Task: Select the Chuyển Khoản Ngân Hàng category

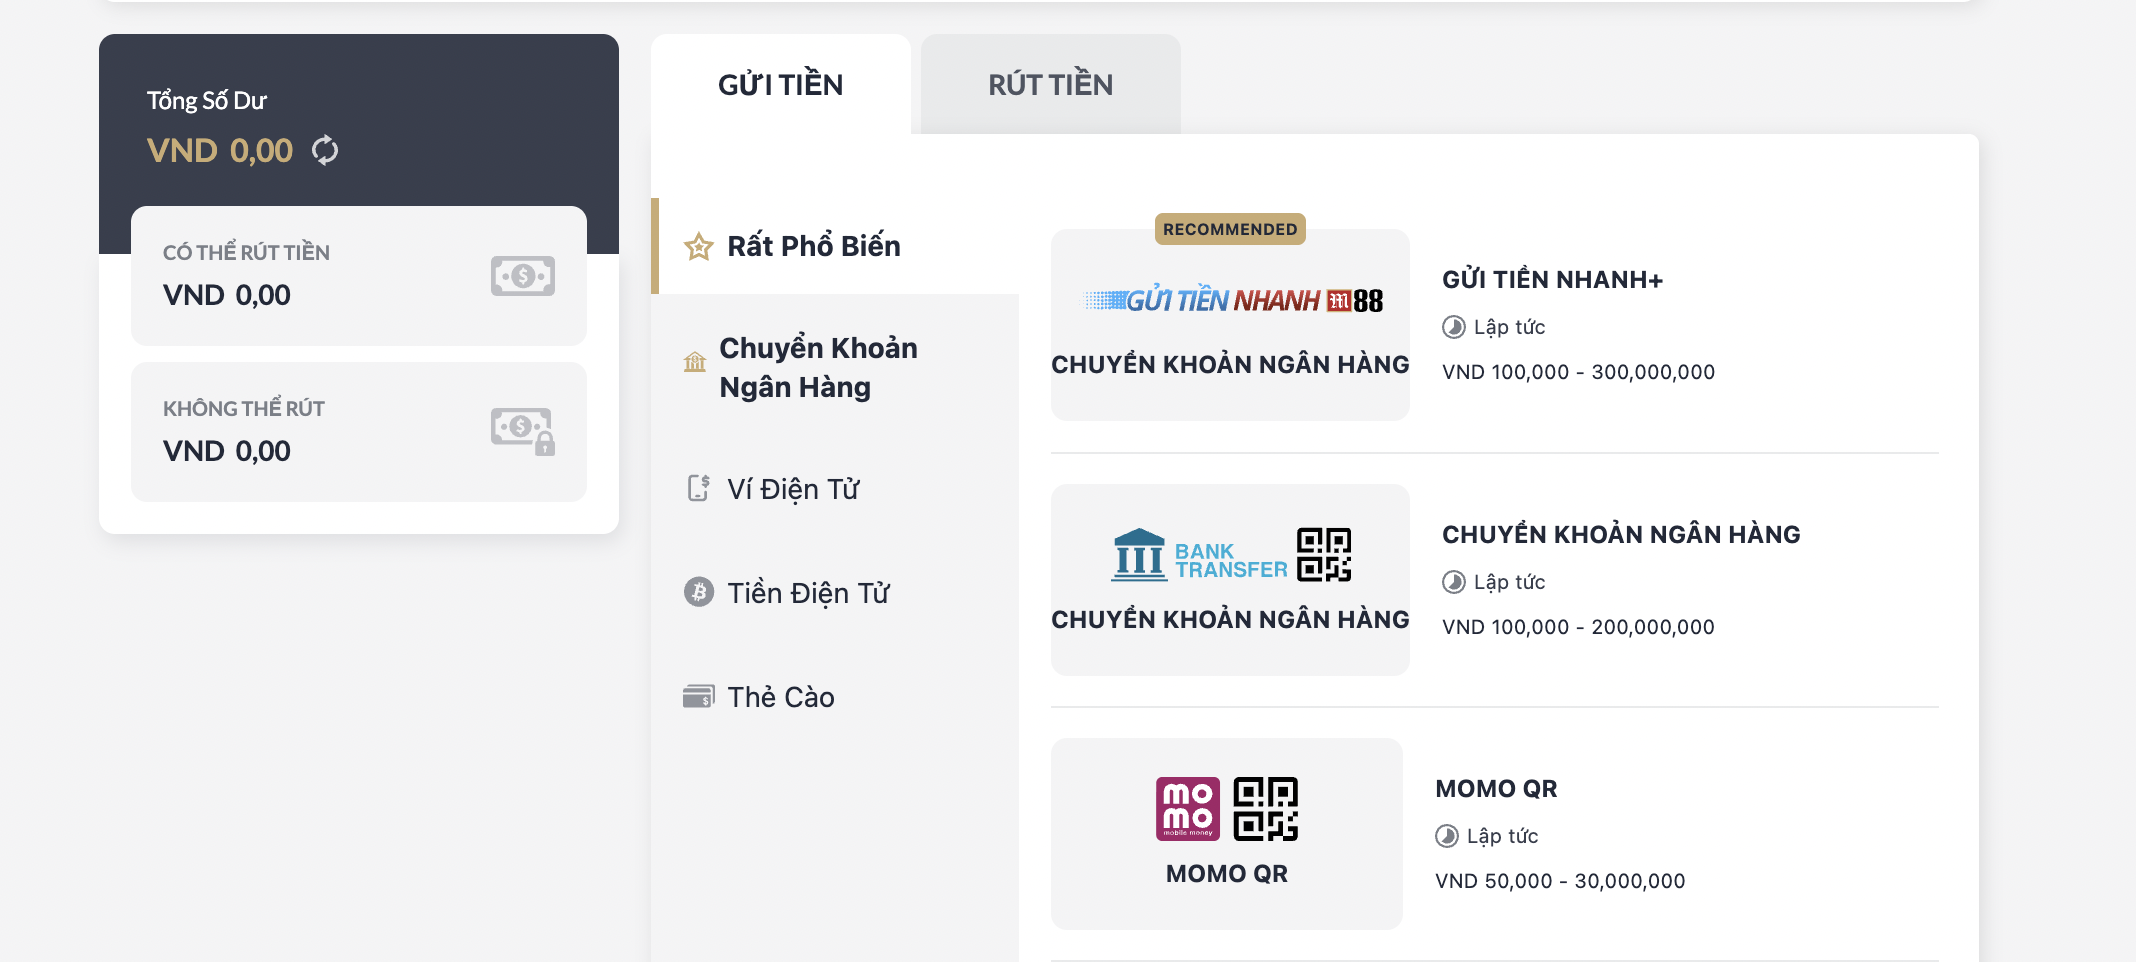Action: pyautogui.click(x=818, y=367)
